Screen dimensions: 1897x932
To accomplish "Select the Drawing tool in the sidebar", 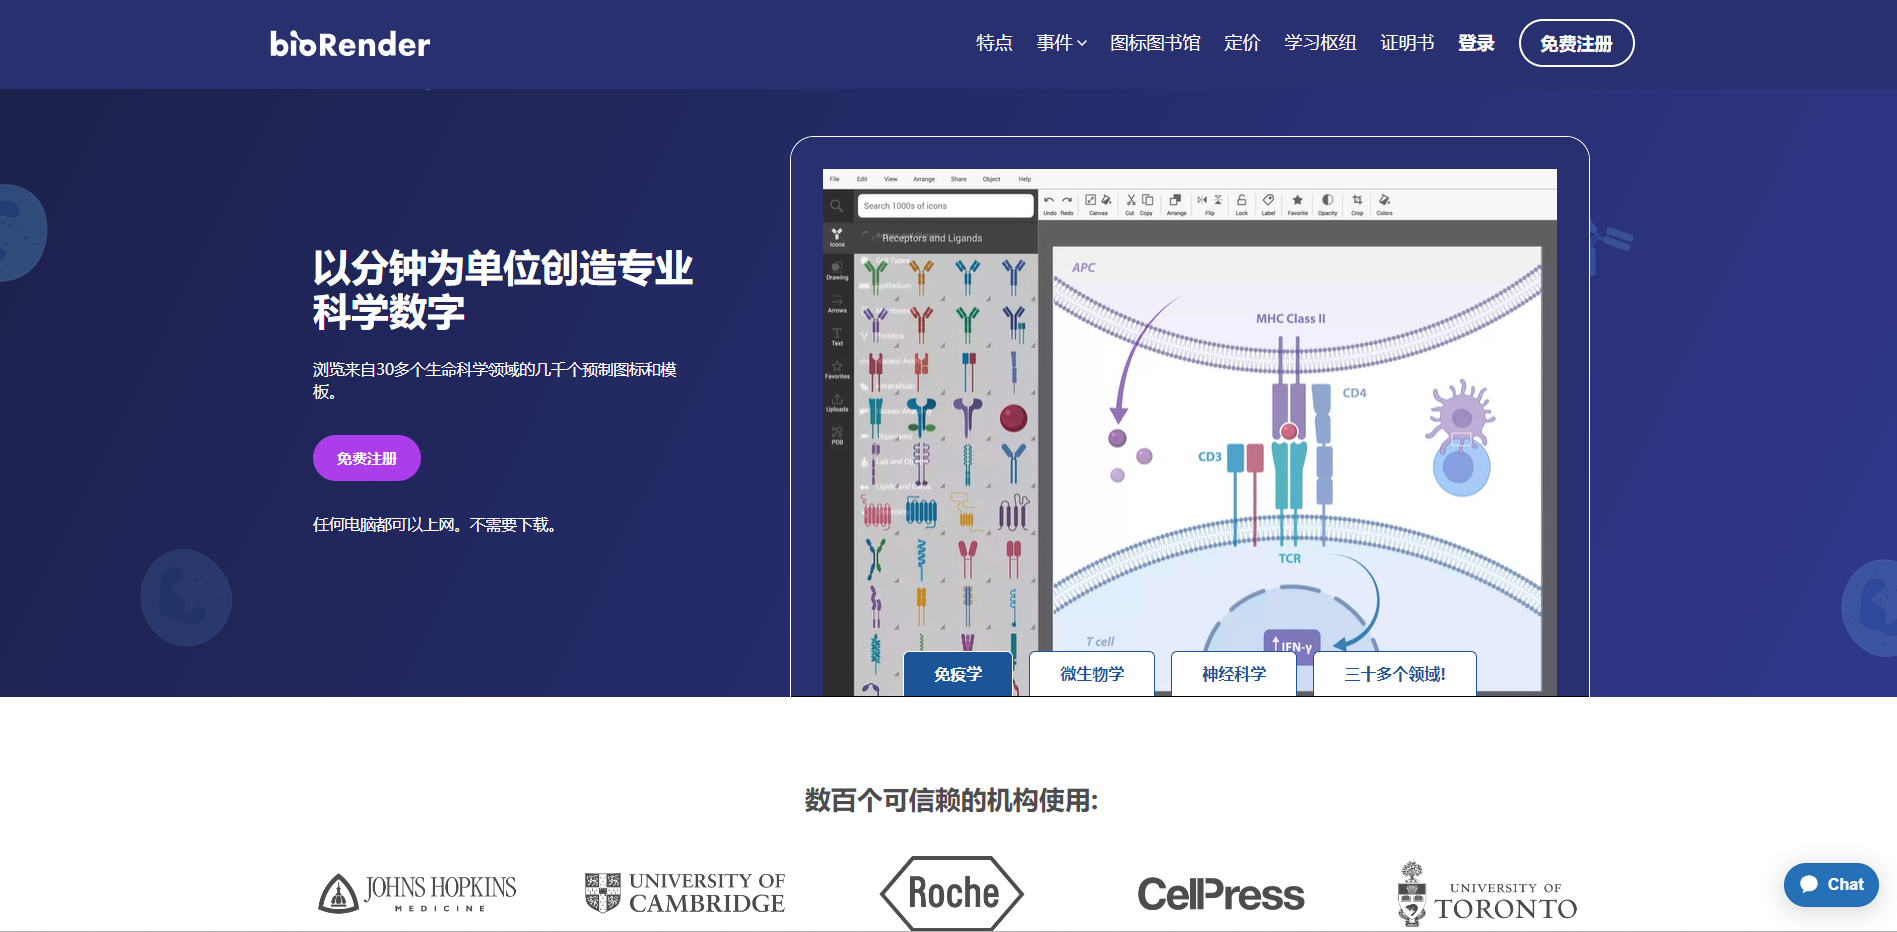I will [x=837, y=270].
